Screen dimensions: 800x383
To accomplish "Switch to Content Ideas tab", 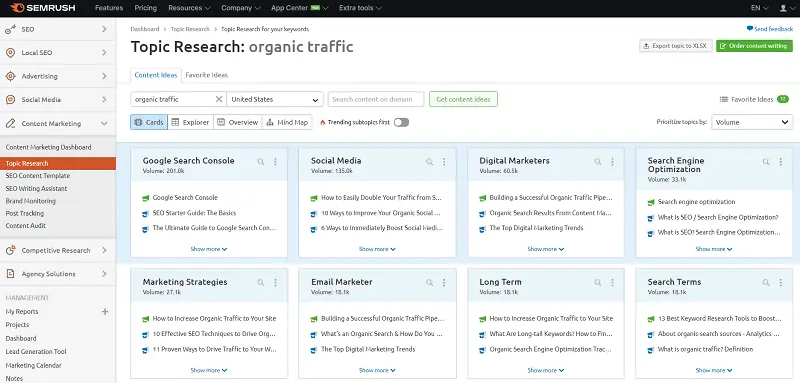I will (156, 75).
